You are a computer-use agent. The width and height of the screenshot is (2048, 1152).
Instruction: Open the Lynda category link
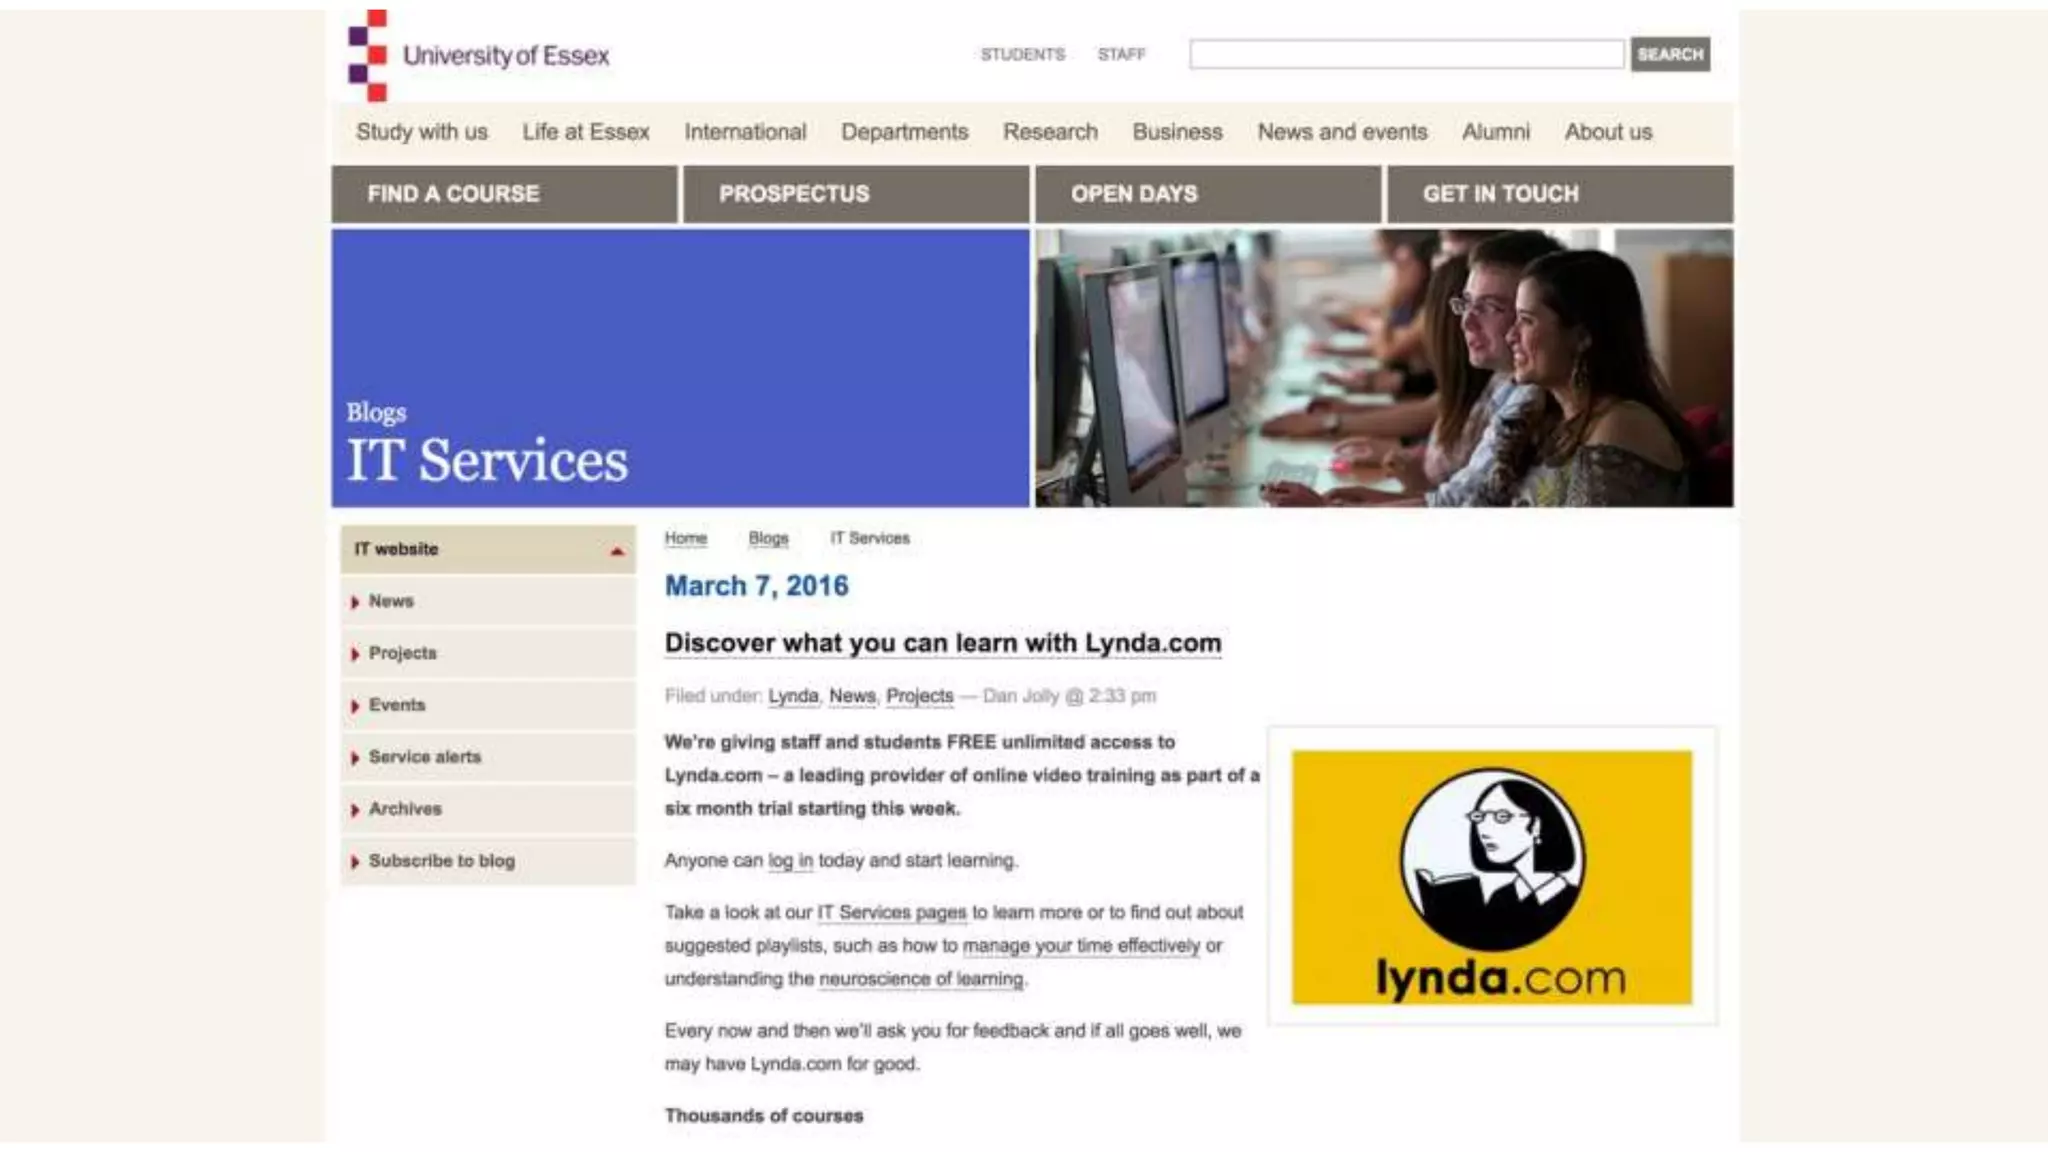coord(793,696)
